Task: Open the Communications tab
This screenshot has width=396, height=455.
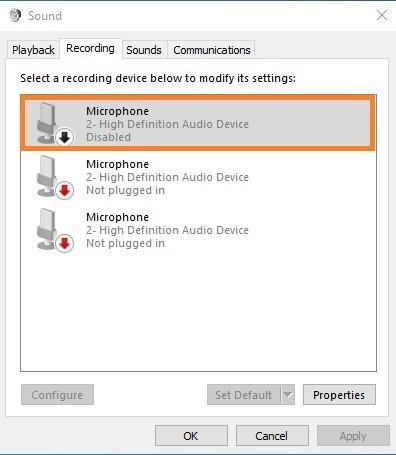Action: 212,50
